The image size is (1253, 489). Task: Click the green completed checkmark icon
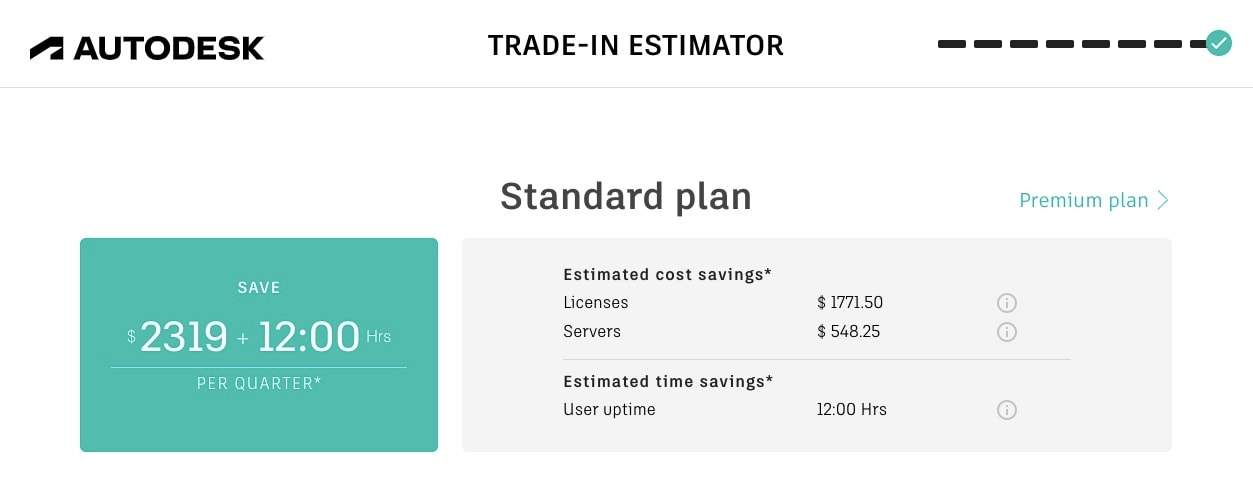1219,43
